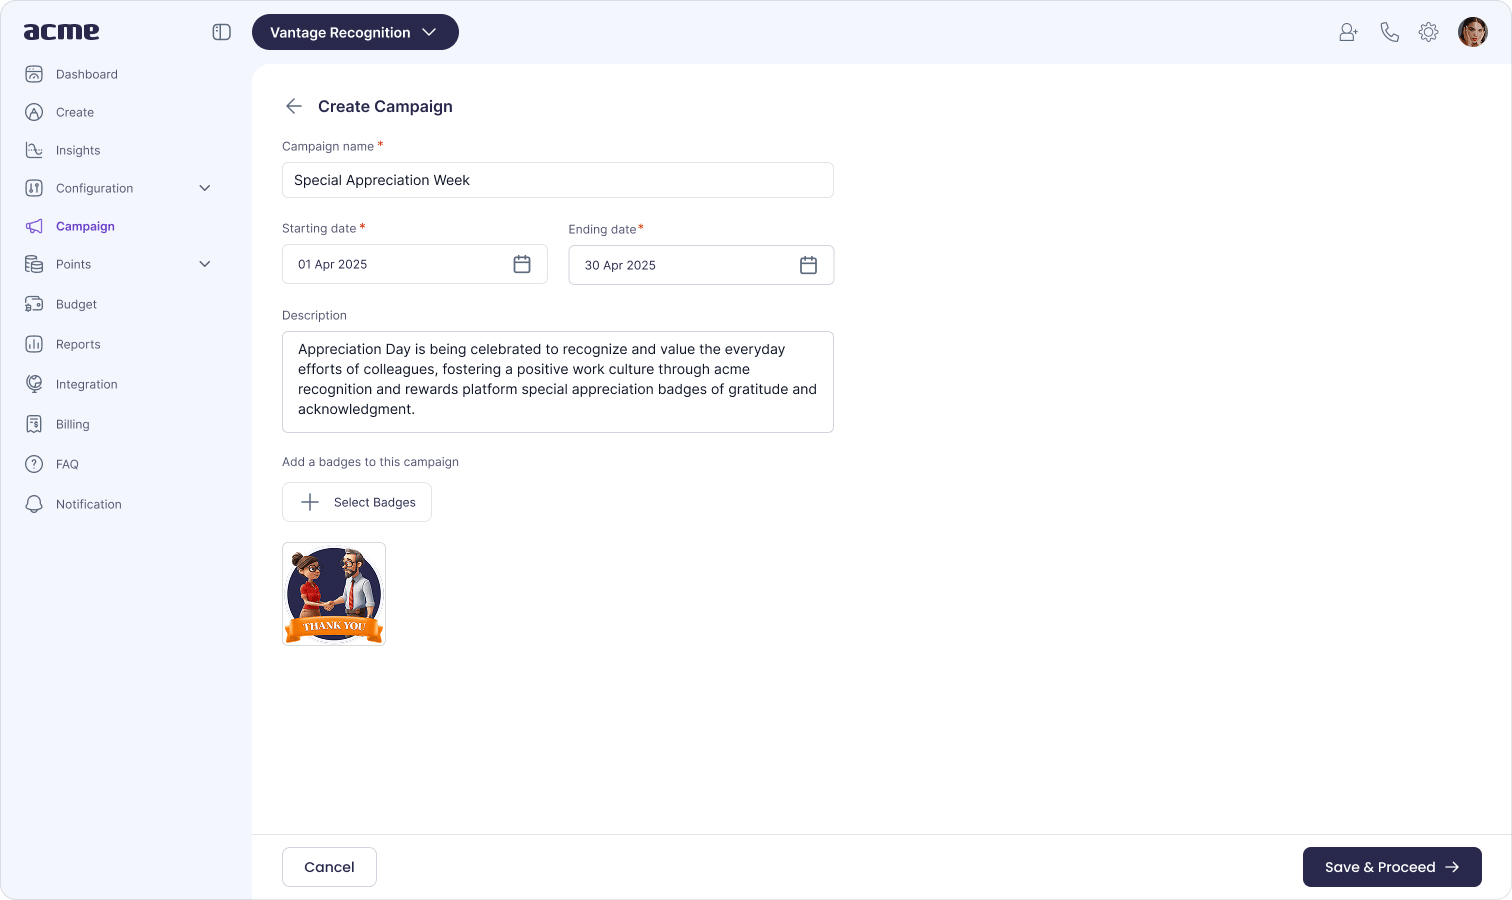This screenshot has height=900, width=1512.
Task: Open the settings gear icon
Action: pyautogui.click(x=1429, y=32)
